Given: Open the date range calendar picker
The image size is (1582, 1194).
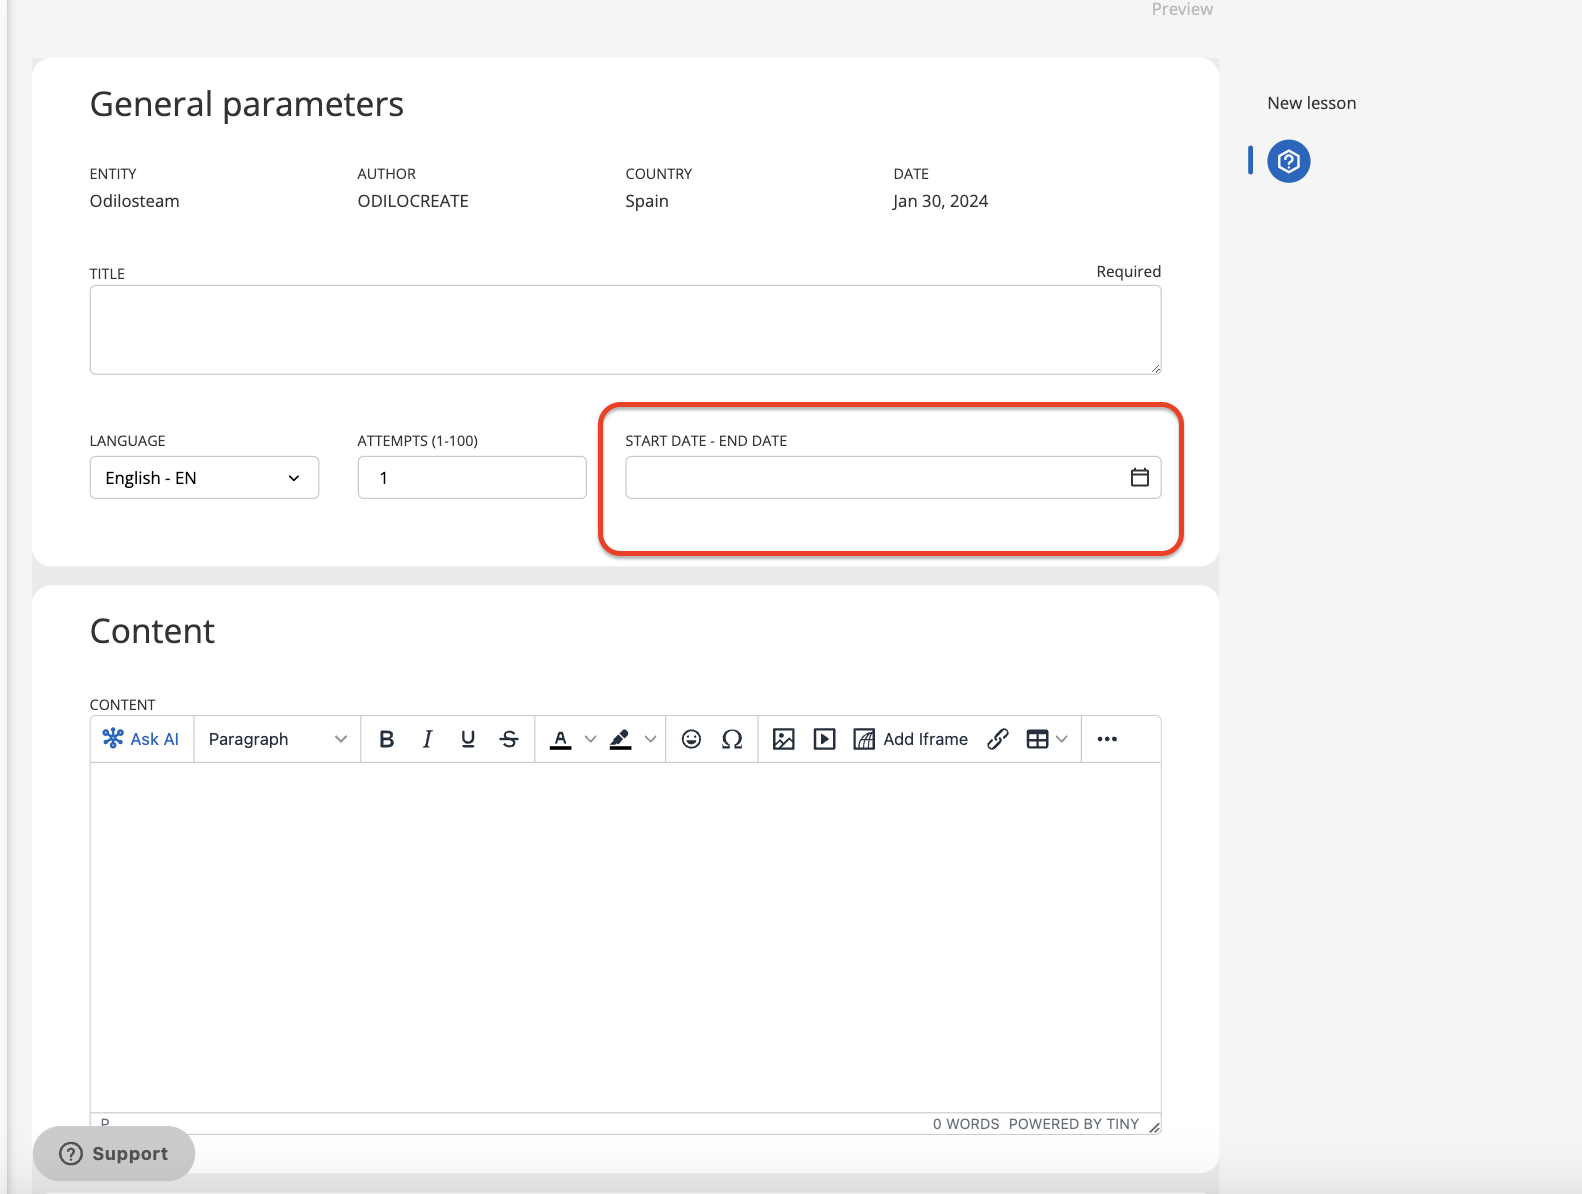Looking at the screenshot, I should [1140, 478].
